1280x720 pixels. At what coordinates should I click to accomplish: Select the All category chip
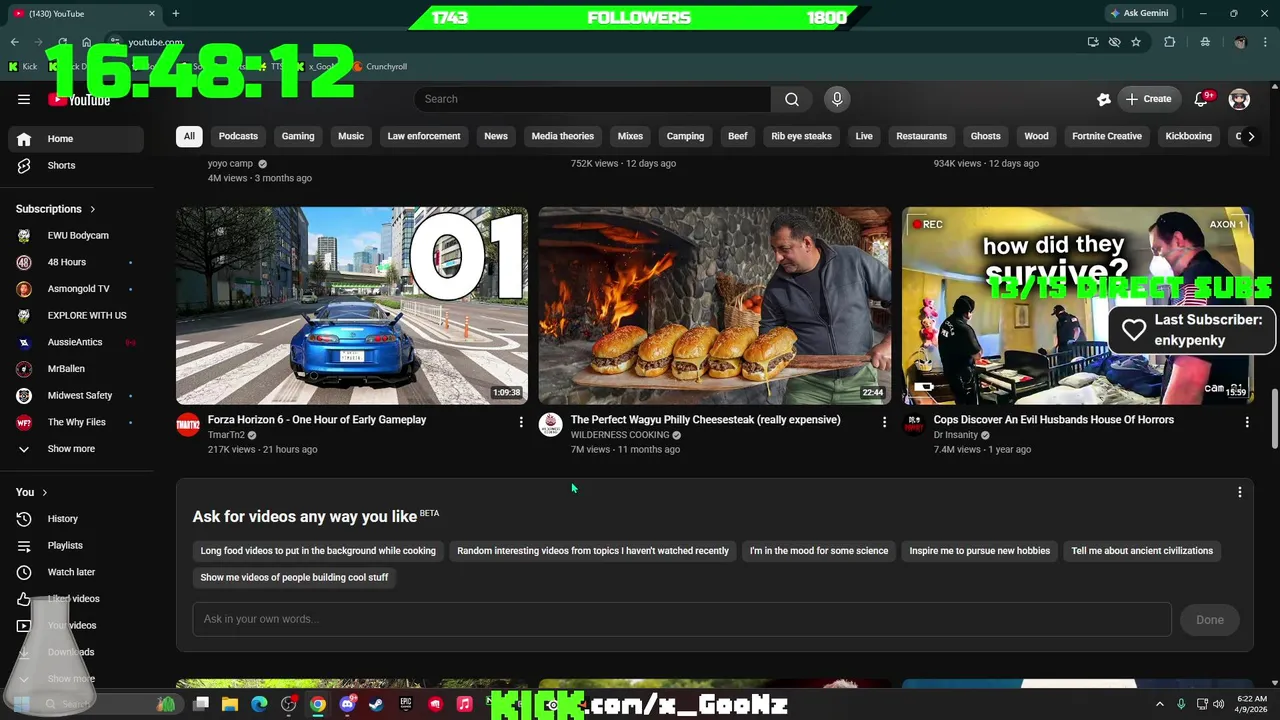coord(189,136)
